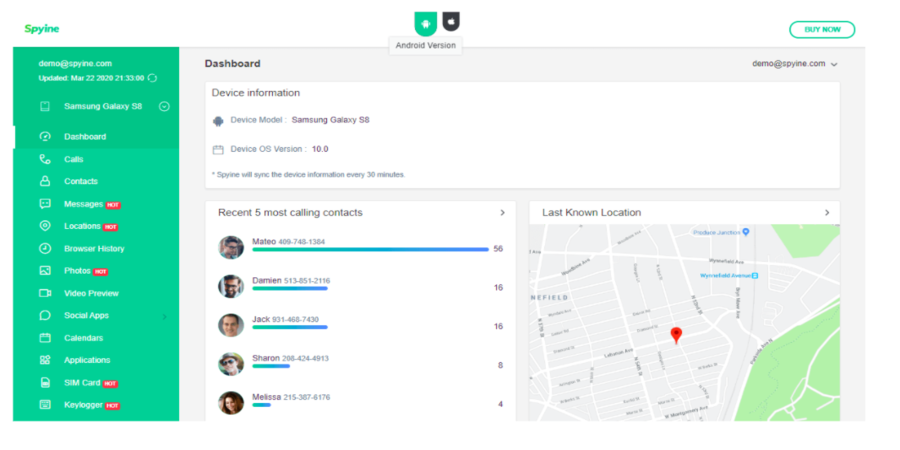This screenshot has height=450, width=900.
Task: Click Damien's call count bar
Action: 290,288
